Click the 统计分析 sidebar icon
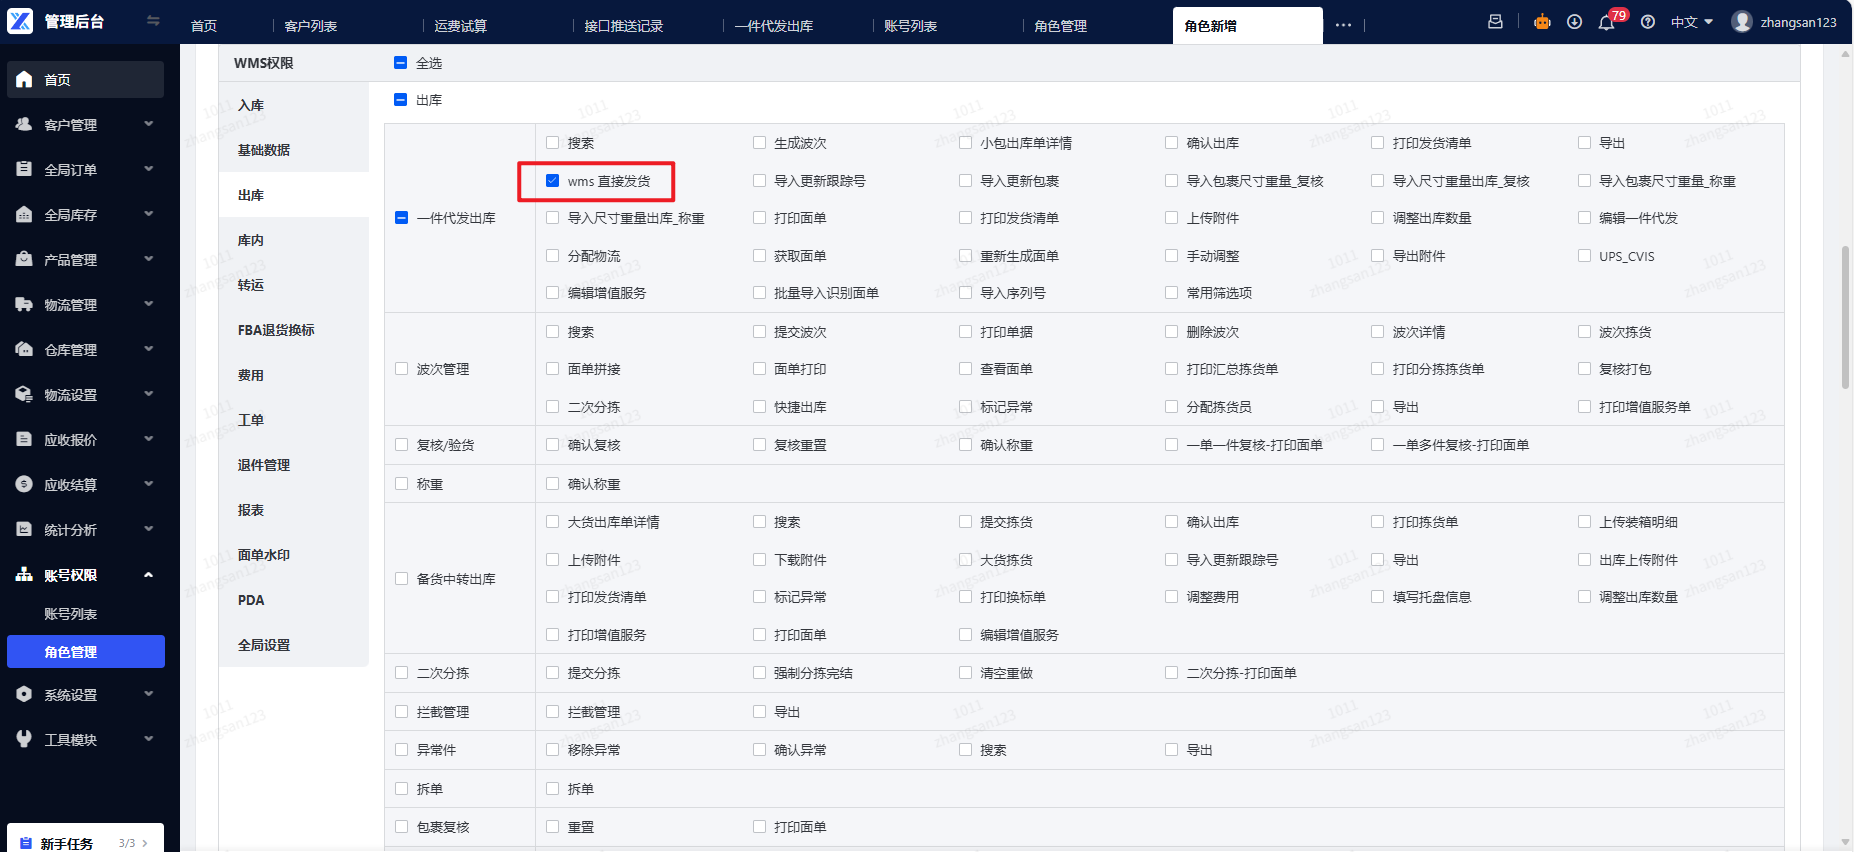This screenshot has width=1854, height=852. [24, 529]
